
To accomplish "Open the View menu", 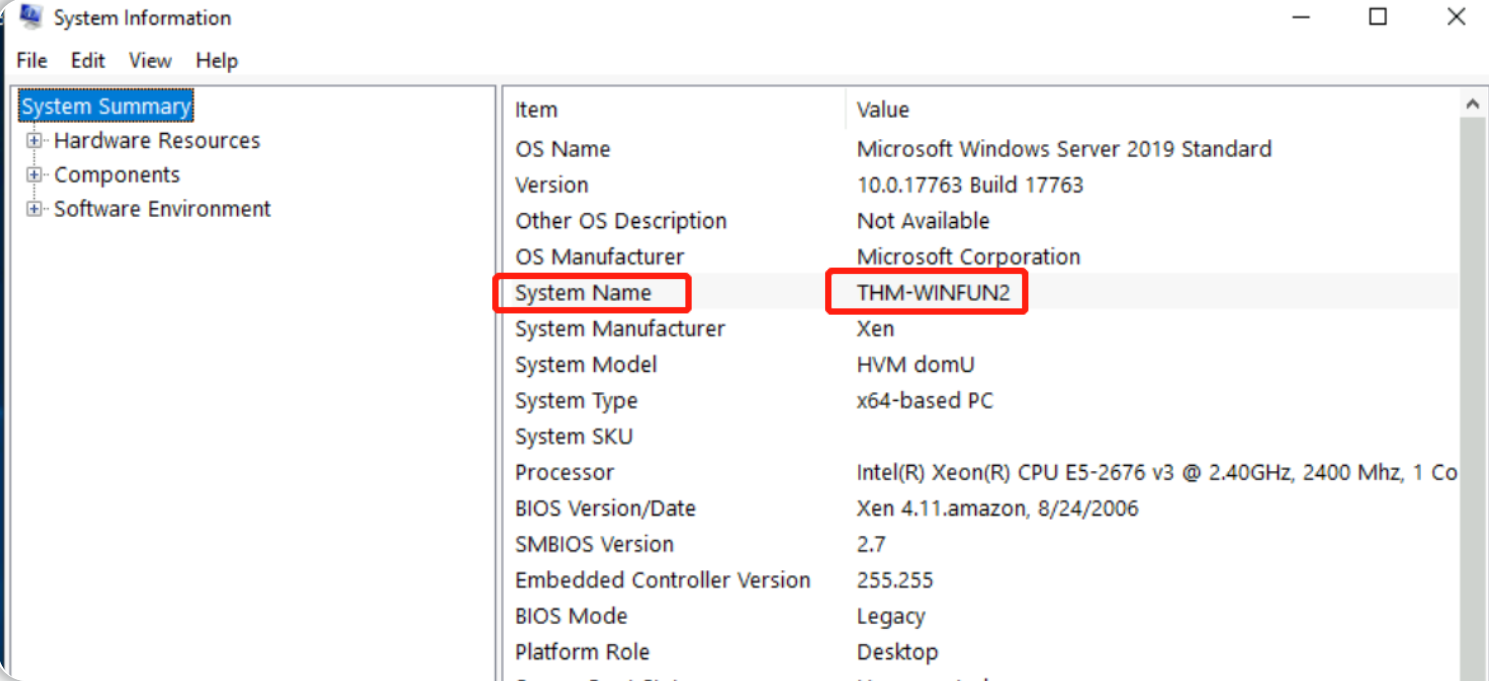I will 150,60.
